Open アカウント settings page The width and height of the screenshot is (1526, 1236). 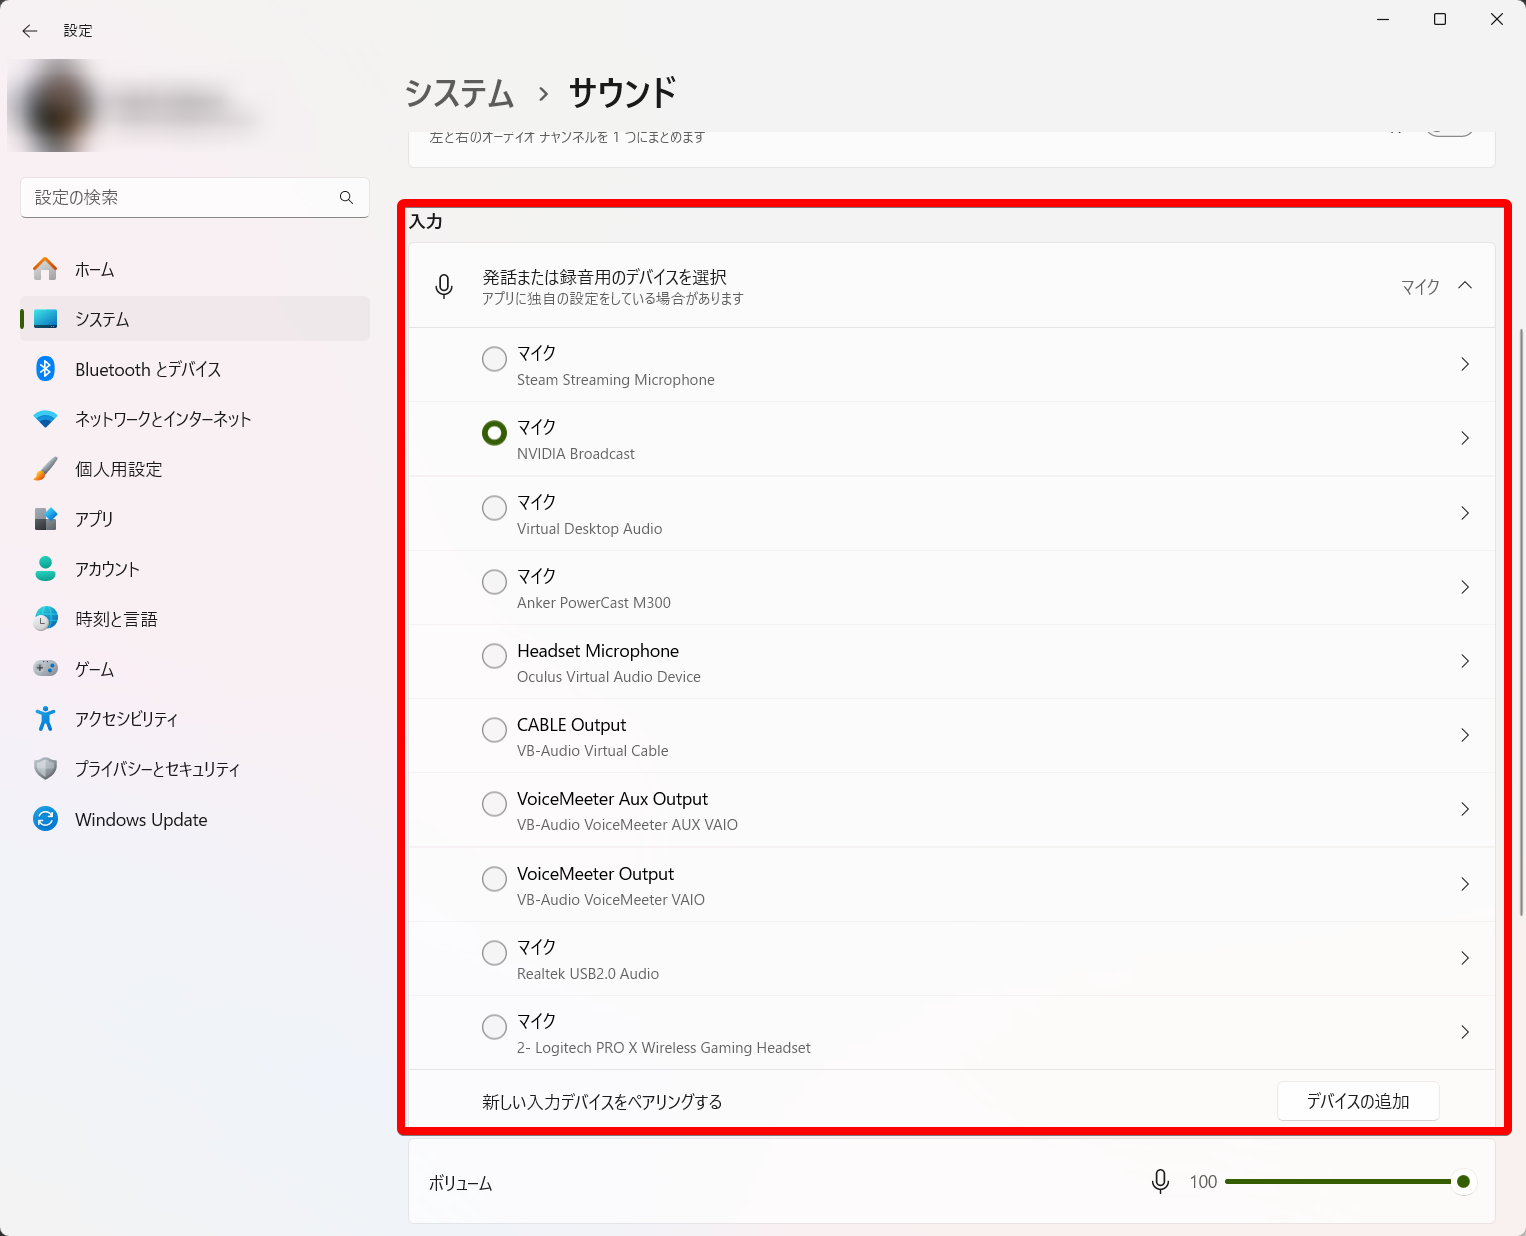(195, 569)
